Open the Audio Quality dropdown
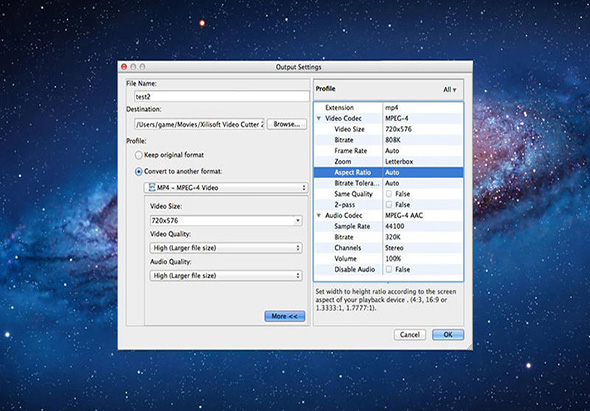590x411 pixels. (x=226, y=276)
